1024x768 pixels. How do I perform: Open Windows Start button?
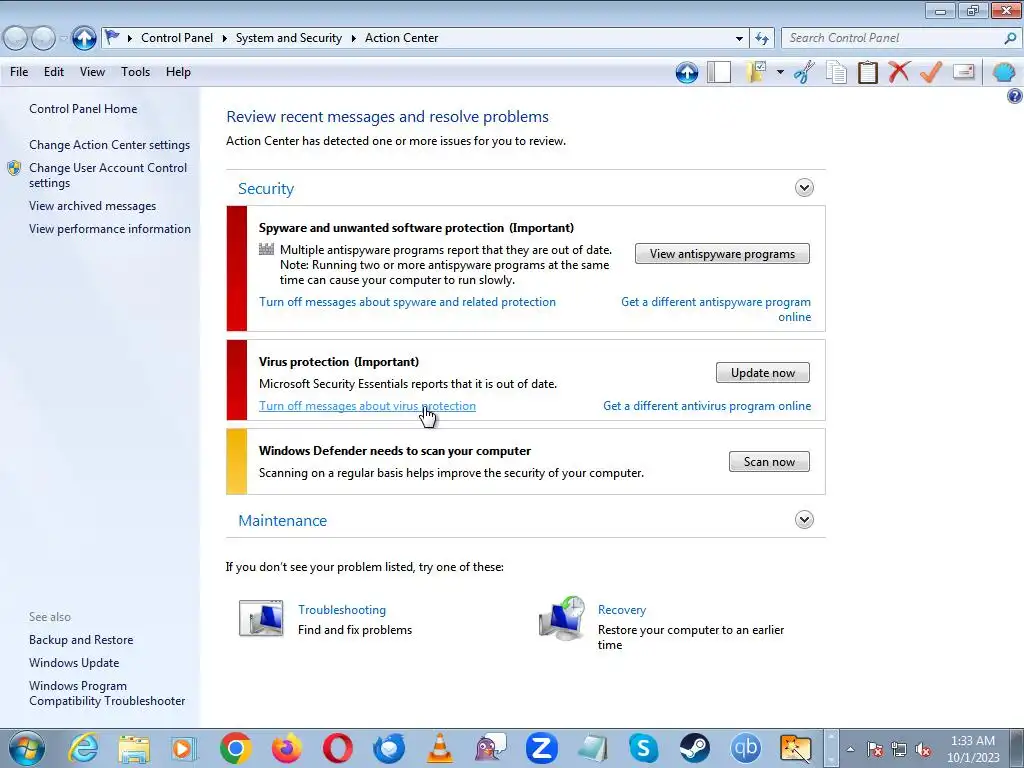tap(27, 748)
